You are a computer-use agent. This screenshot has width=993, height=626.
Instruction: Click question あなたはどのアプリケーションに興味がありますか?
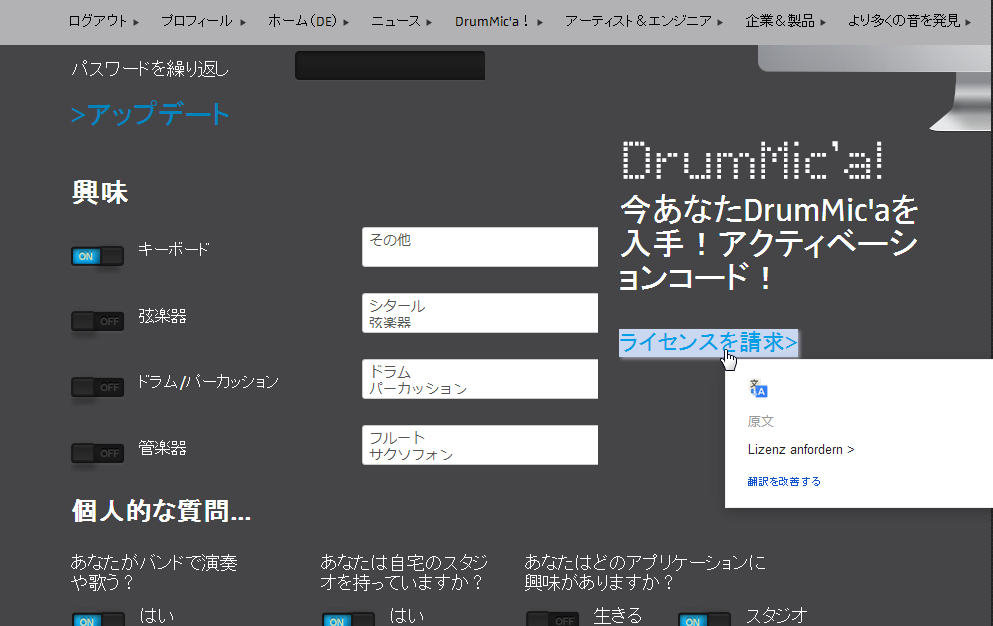tap(645, 572)
